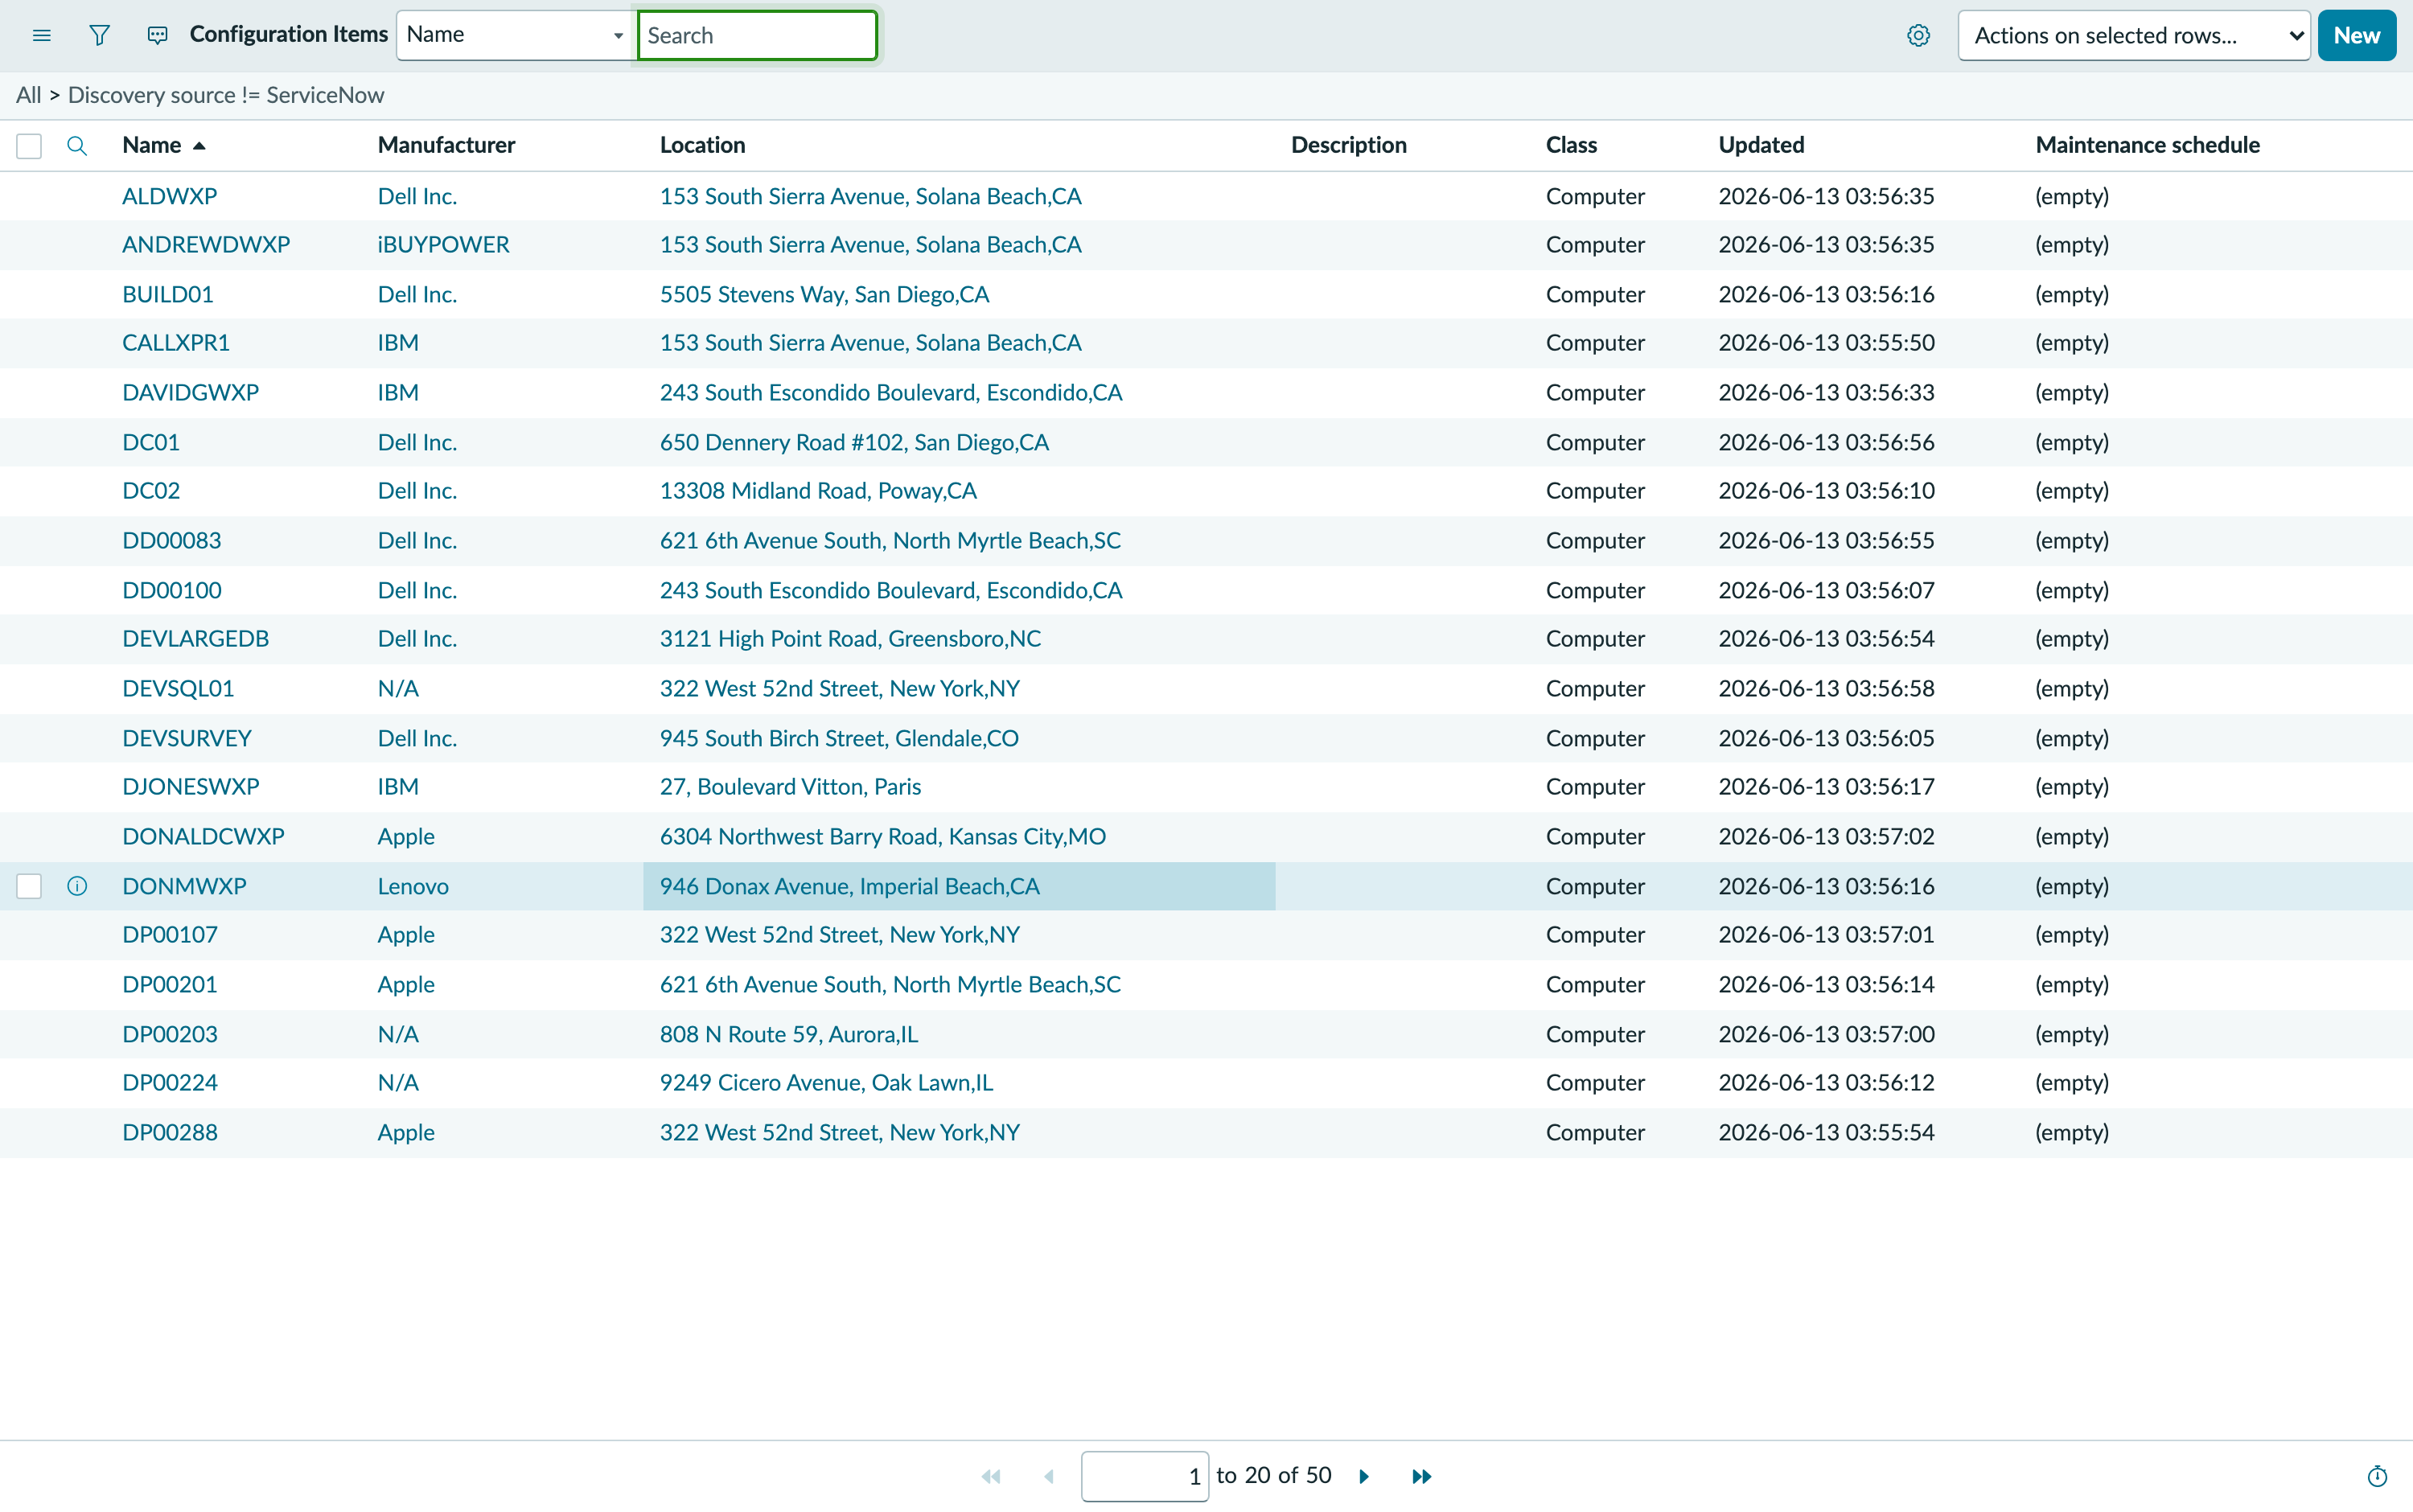Open the DP00201 record
Screen dimensions: 2413x1512
coord(169,984)
